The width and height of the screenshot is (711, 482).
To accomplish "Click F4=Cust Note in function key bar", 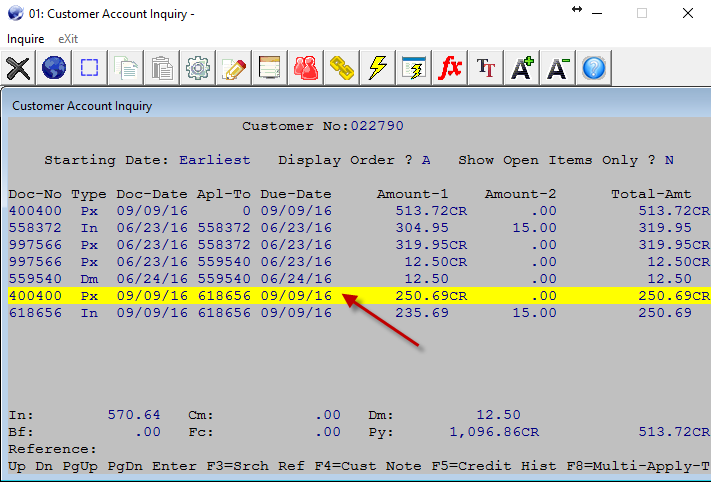I will coord(368,466).
